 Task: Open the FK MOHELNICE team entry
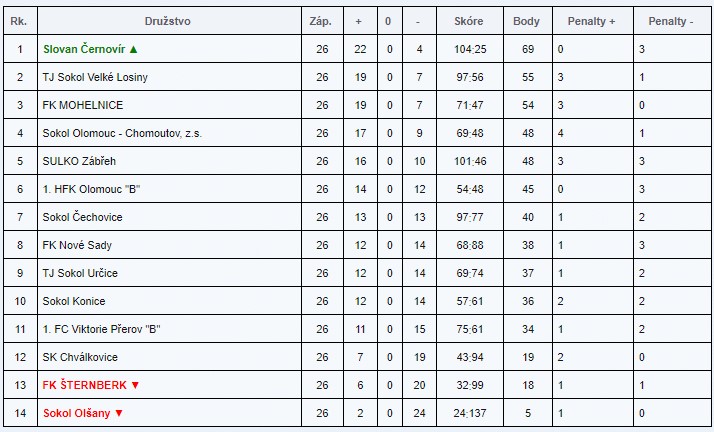81,105
